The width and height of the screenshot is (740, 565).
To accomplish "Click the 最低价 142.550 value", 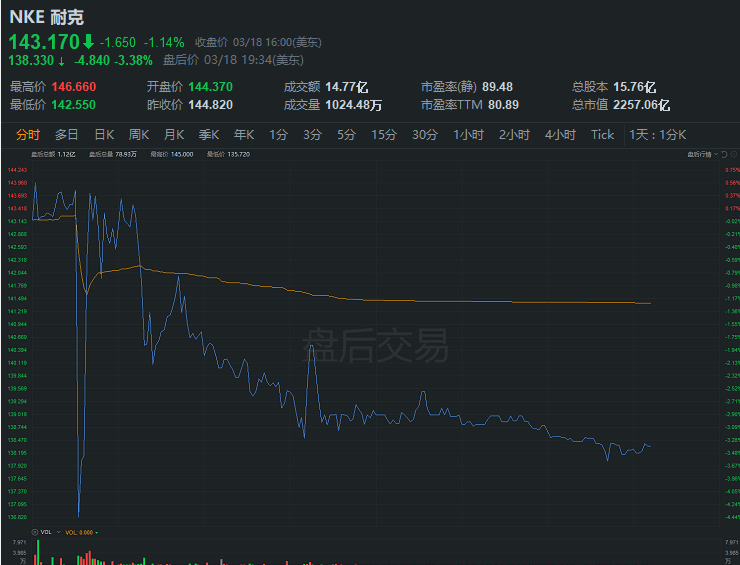I will click(74, 105).
